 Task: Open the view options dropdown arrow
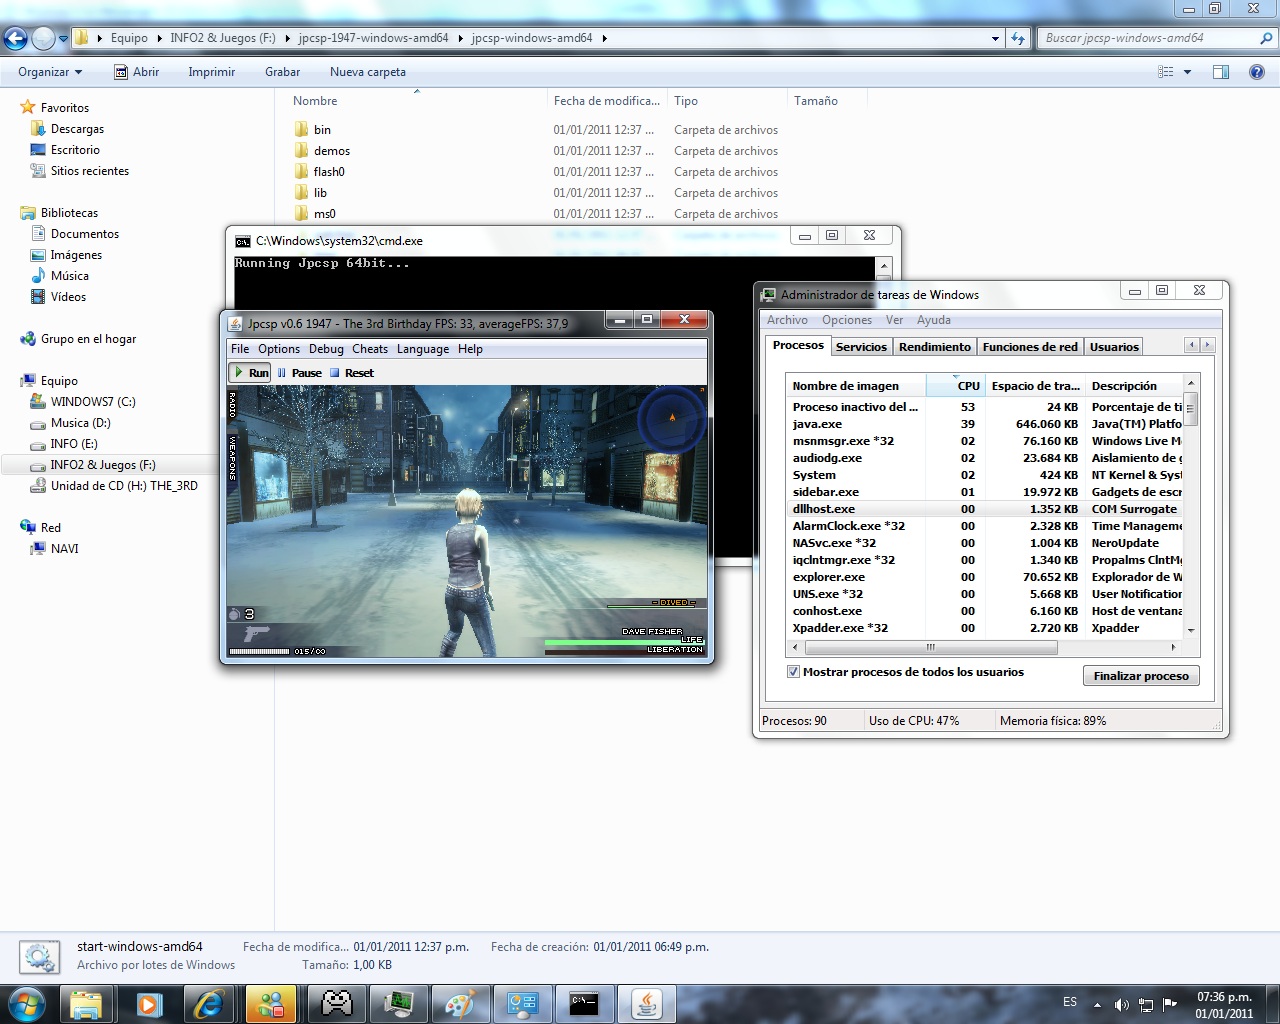tap(1188, 72)
